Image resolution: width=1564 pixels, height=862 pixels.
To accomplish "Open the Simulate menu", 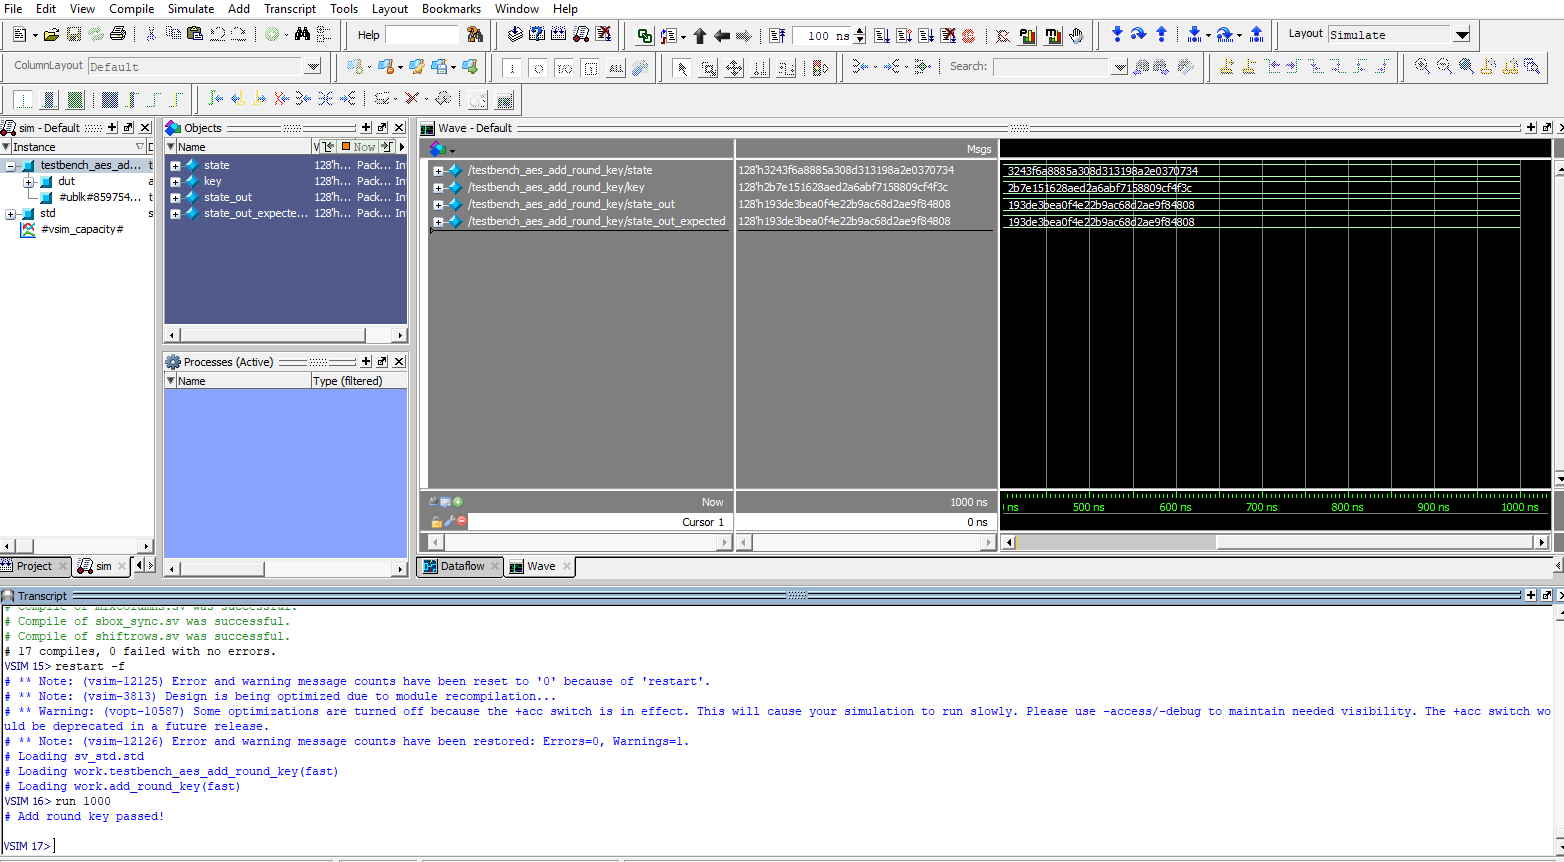I will point(190,9).
